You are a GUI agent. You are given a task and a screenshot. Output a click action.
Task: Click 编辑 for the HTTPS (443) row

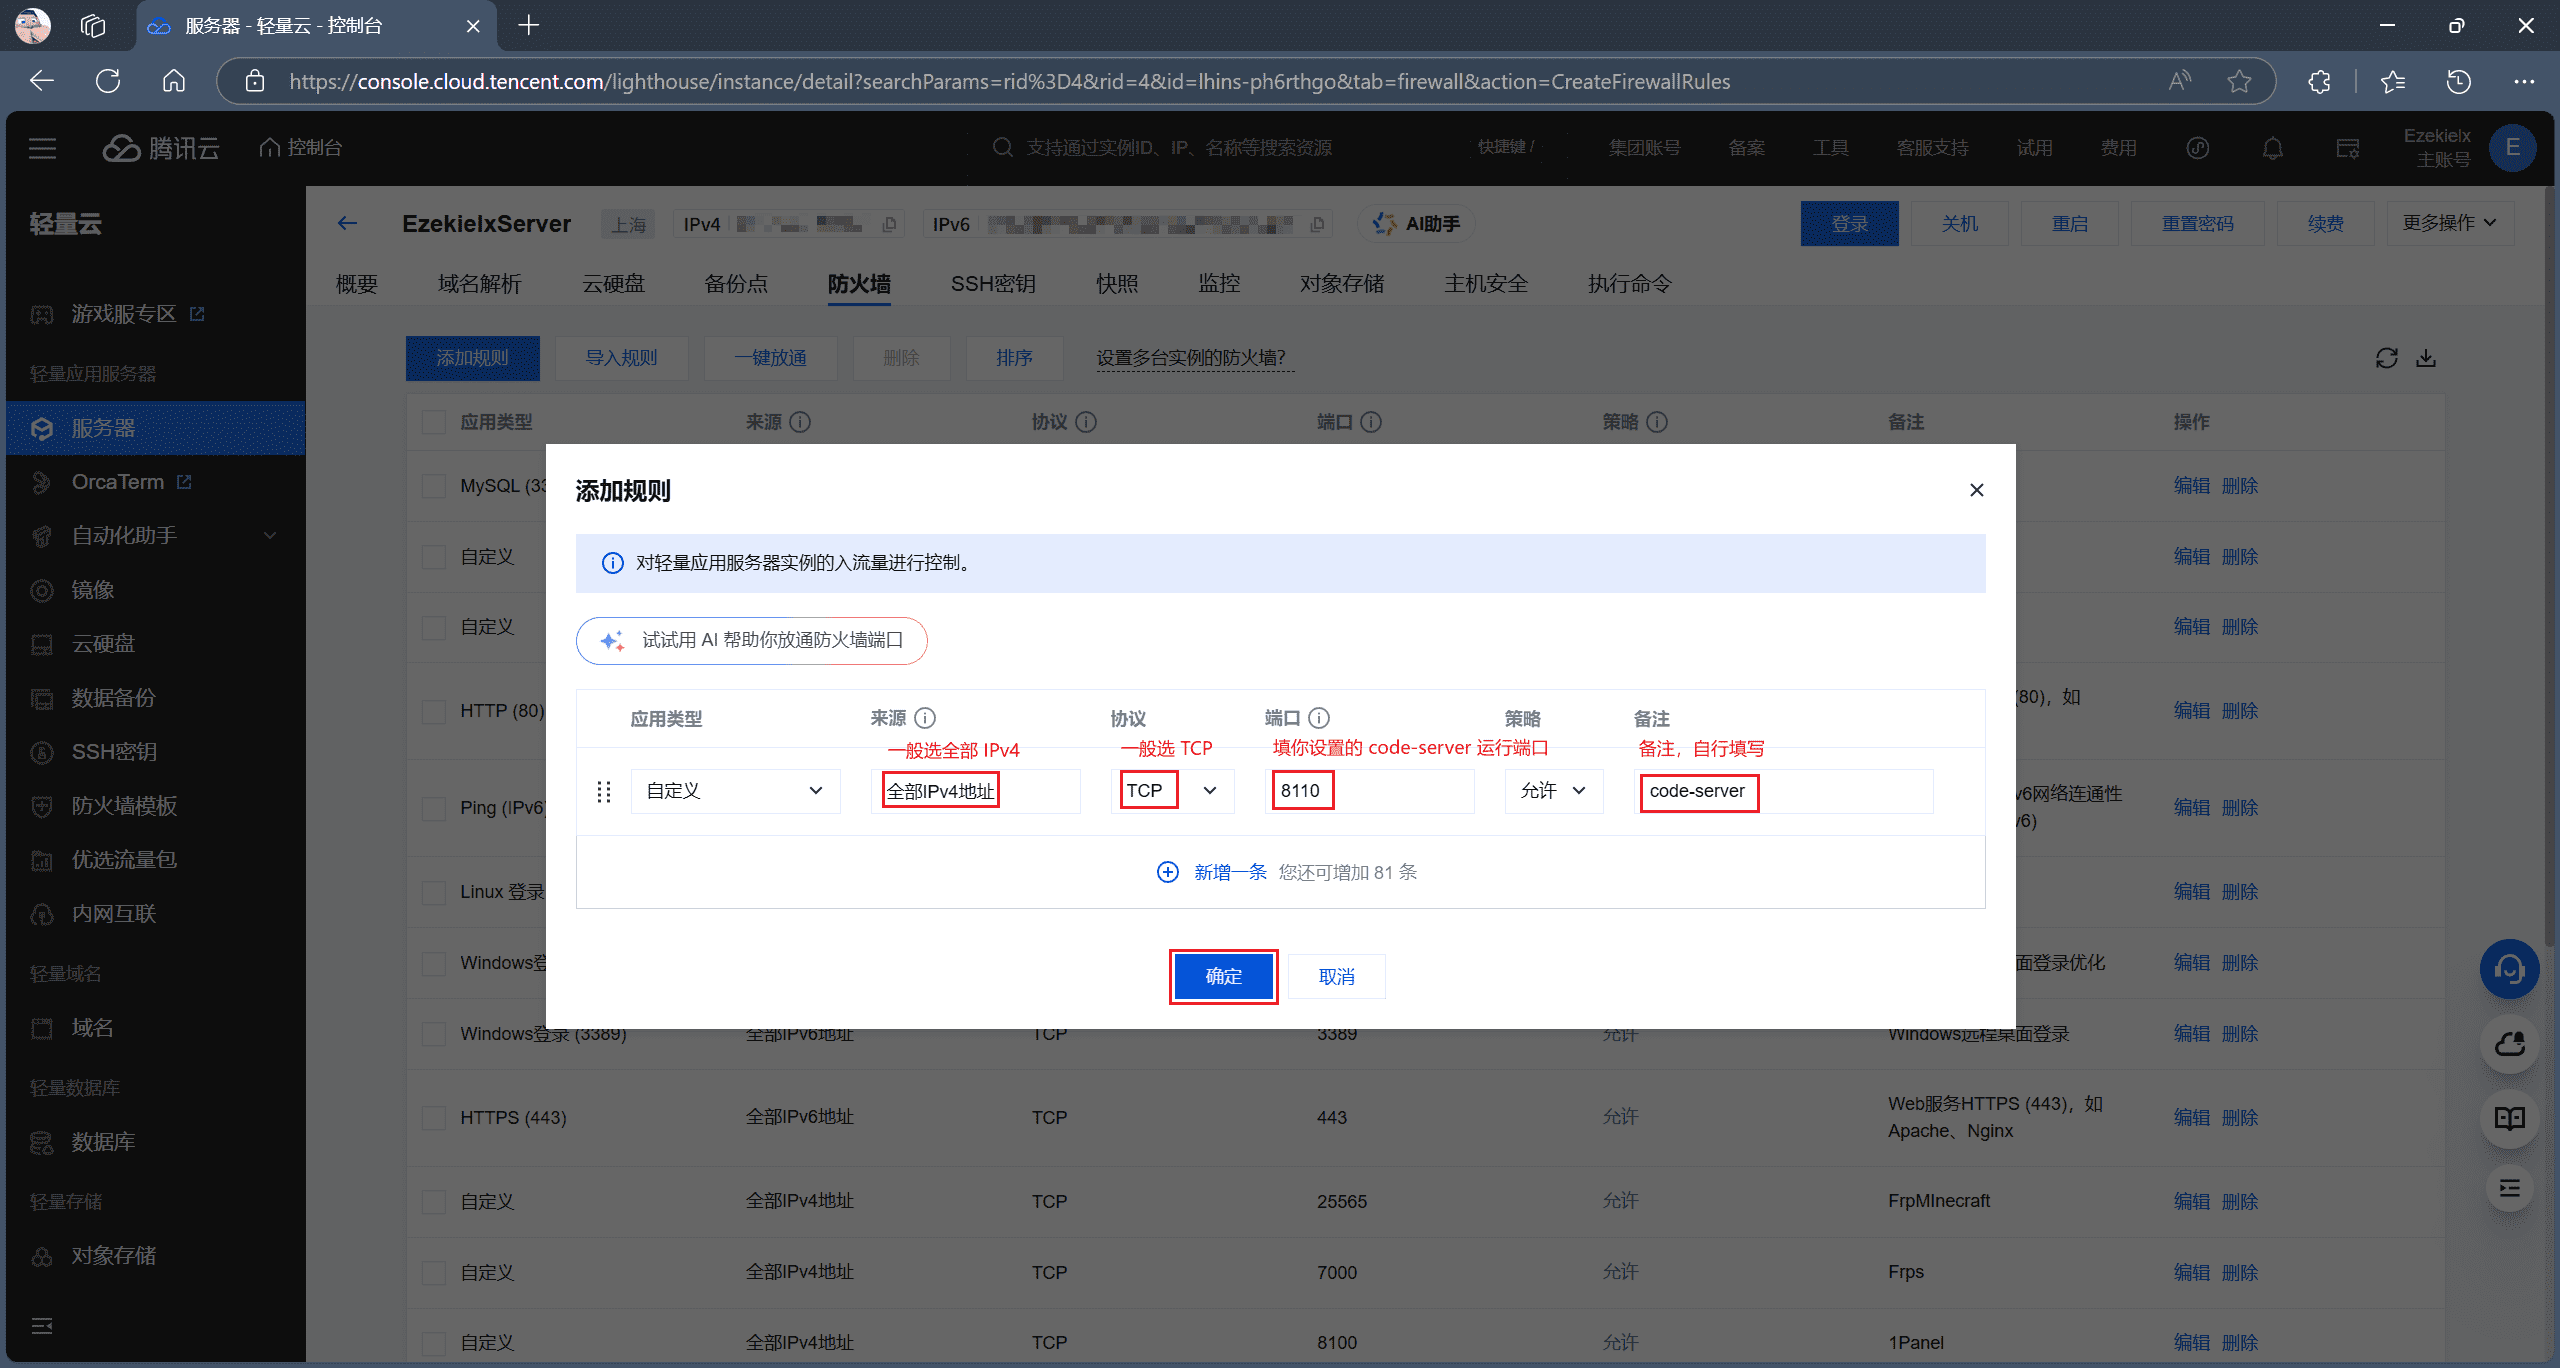tap(2191, 1118)
